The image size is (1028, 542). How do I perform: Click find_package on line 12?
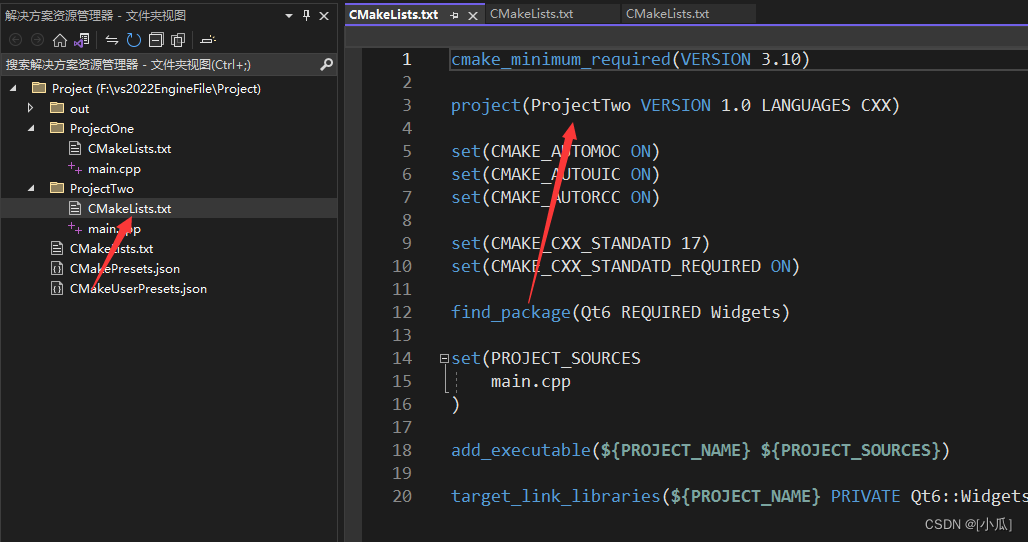point(511,312)
